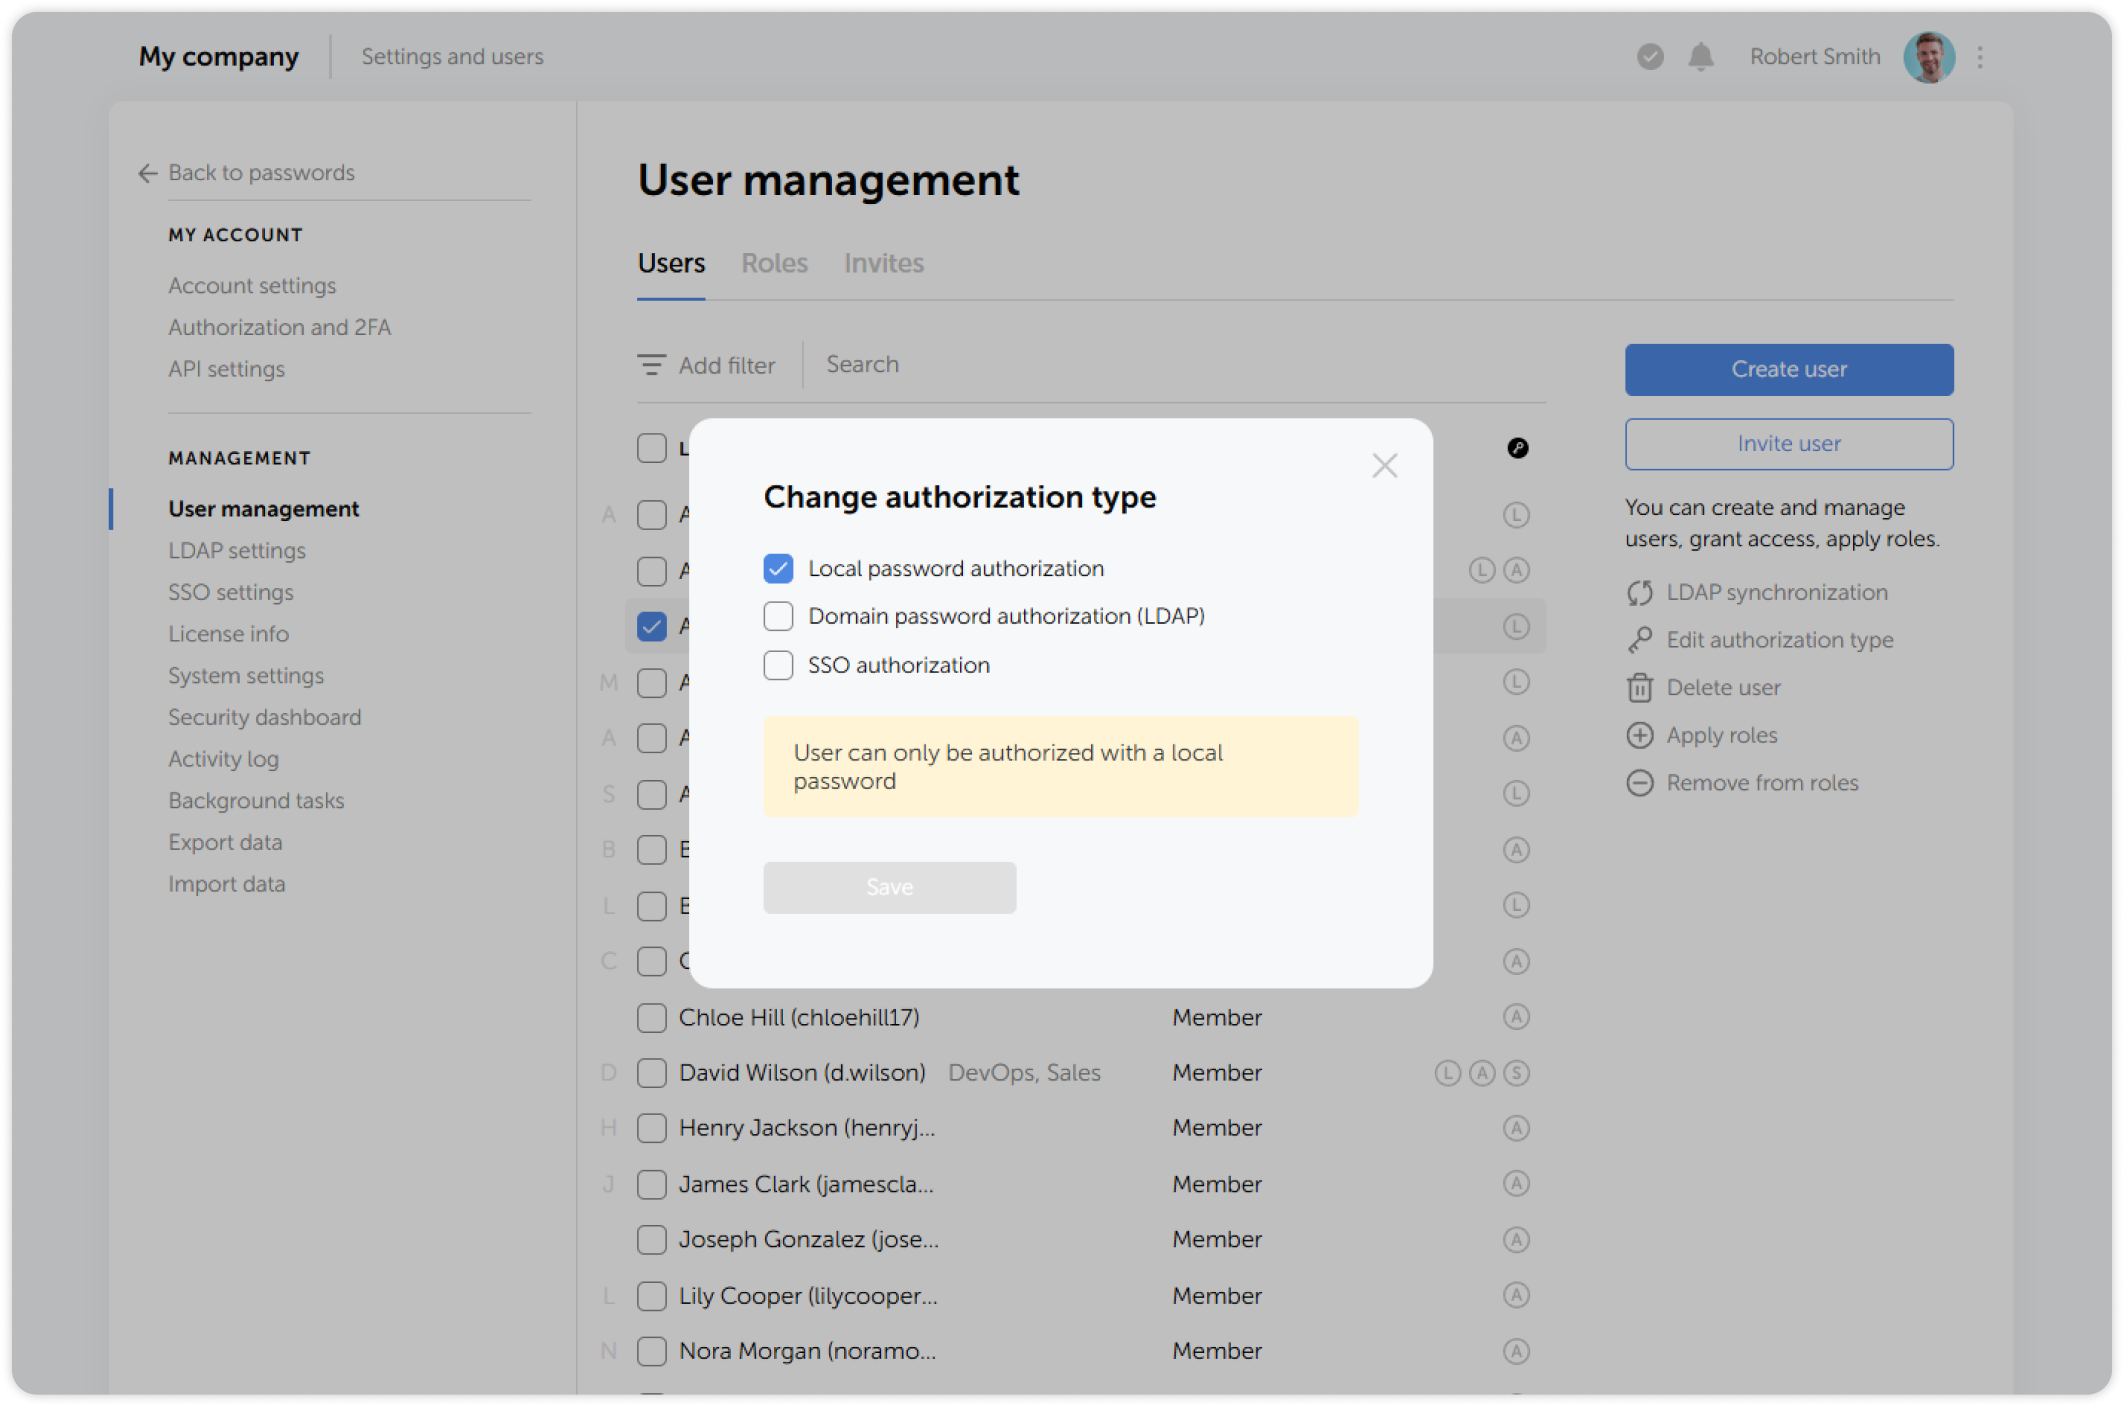The height and width of the screenshot is (1407, 2124).
Task: Click the checkmark status icon in the header
Action: click(x=1648, y=57)
